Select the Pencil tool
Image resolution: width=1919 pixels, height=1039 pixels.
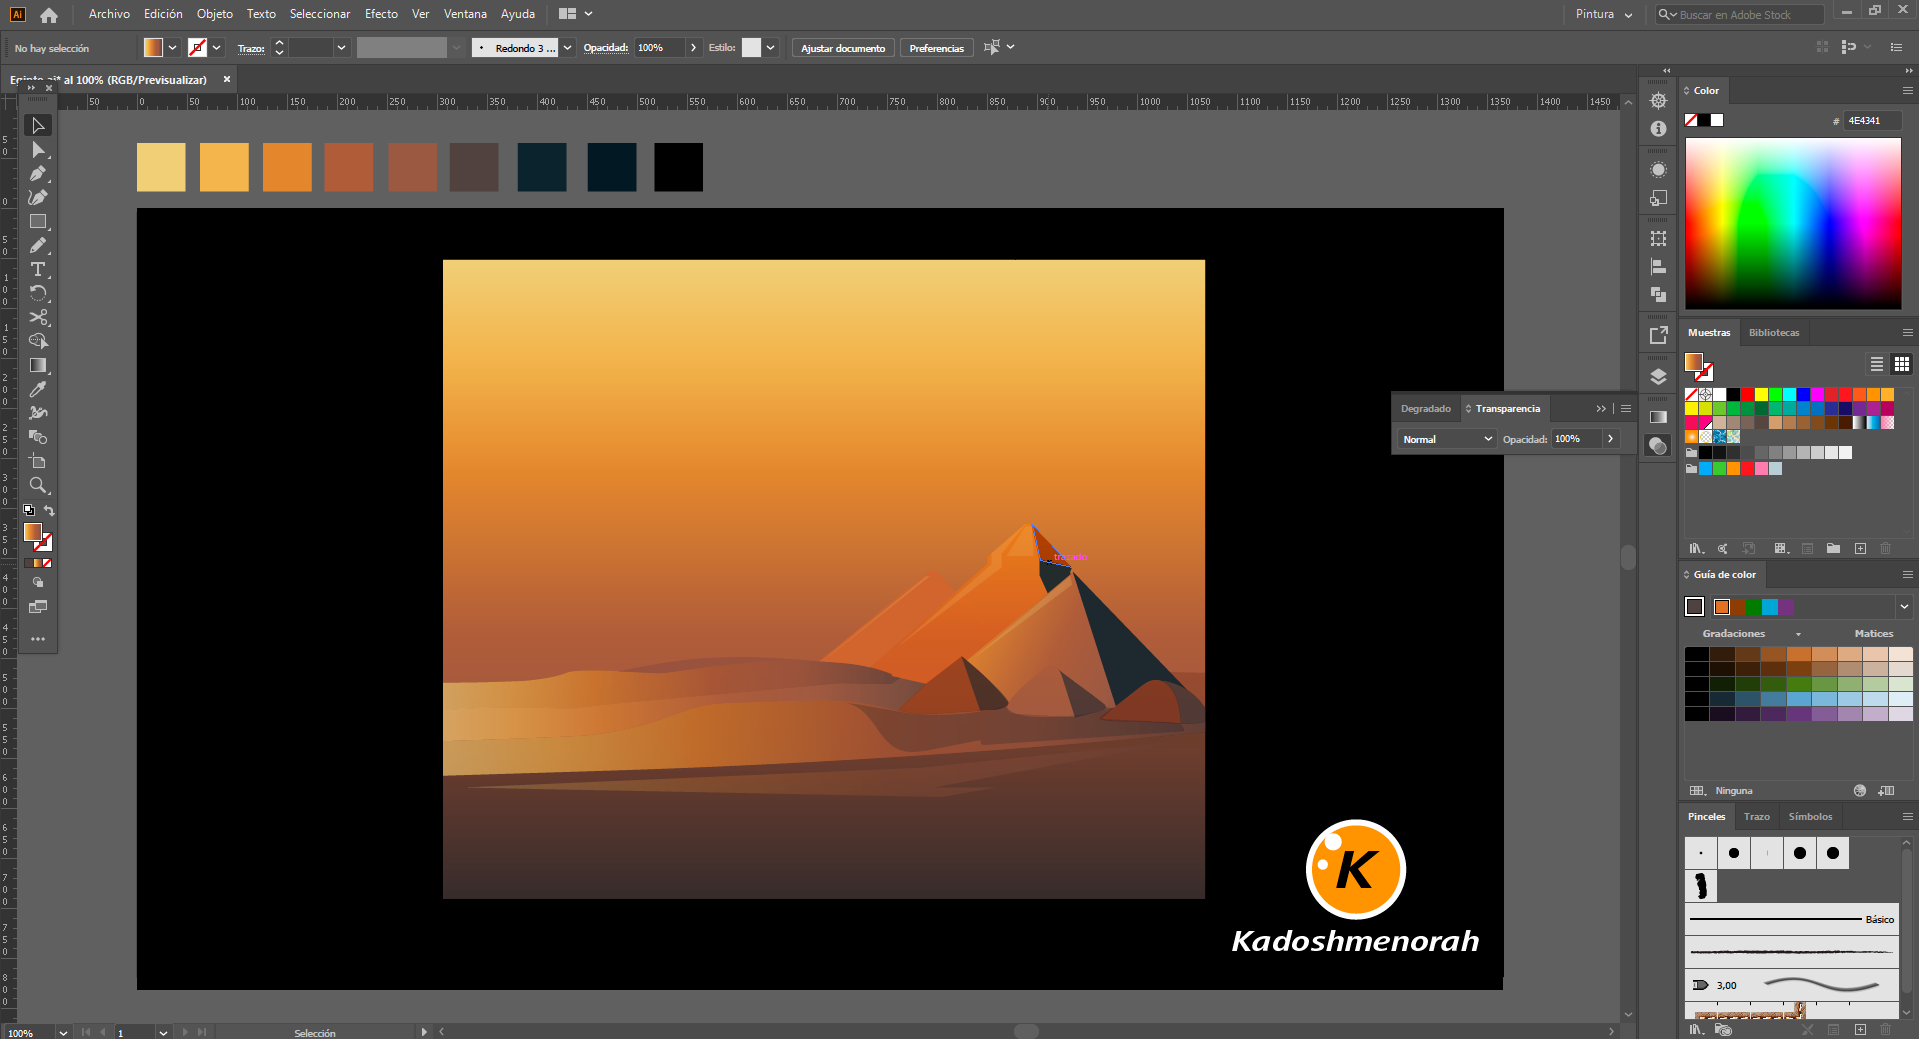tap(38, 246)
